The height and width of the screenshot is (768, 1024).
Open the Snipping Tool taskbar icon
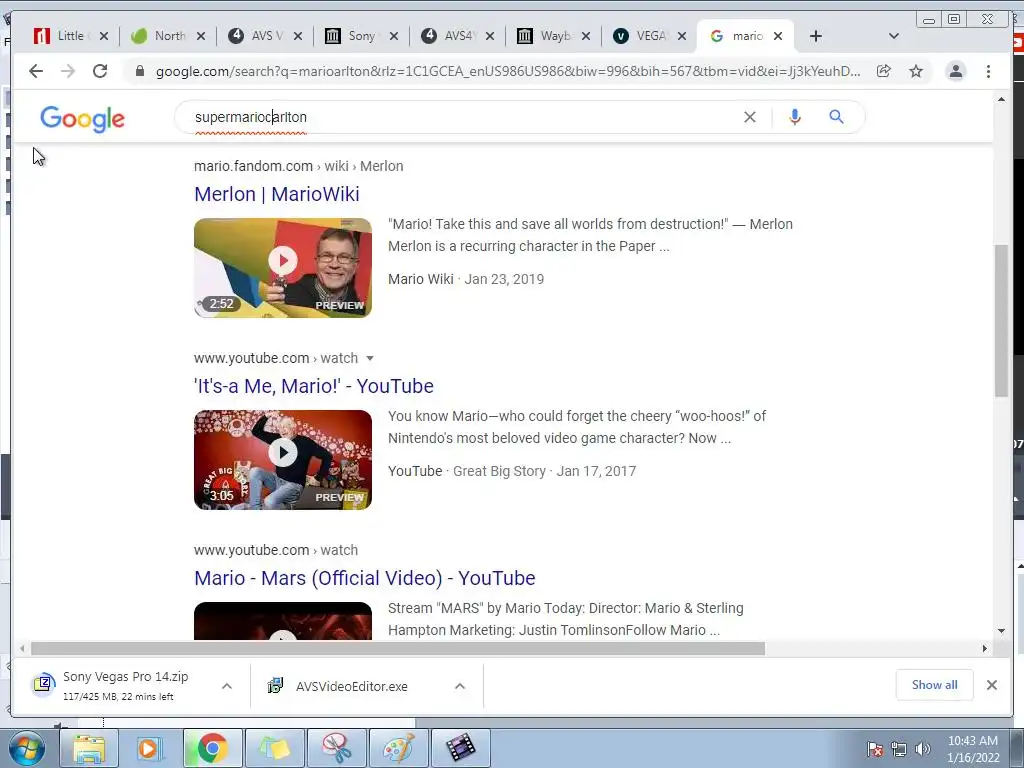pos(337,748)
